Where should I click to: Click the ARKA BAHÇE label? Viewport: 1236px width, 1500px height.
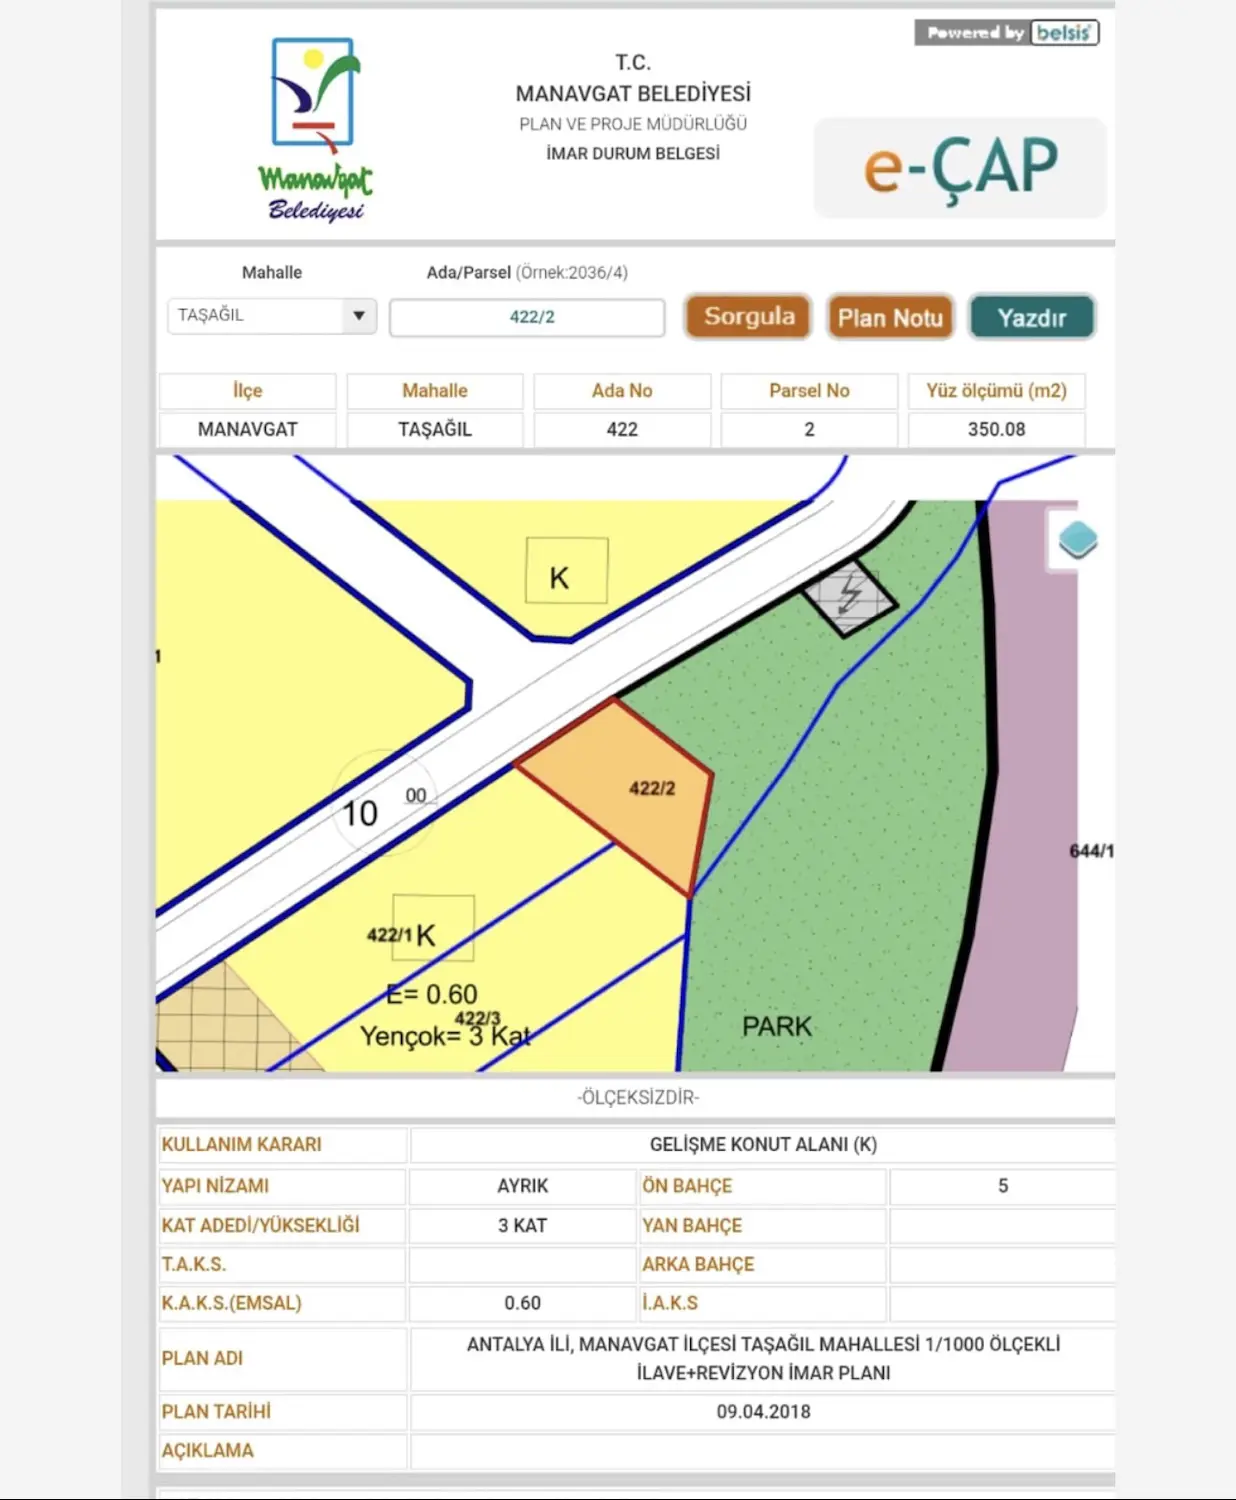click(x=698, y=1264)
